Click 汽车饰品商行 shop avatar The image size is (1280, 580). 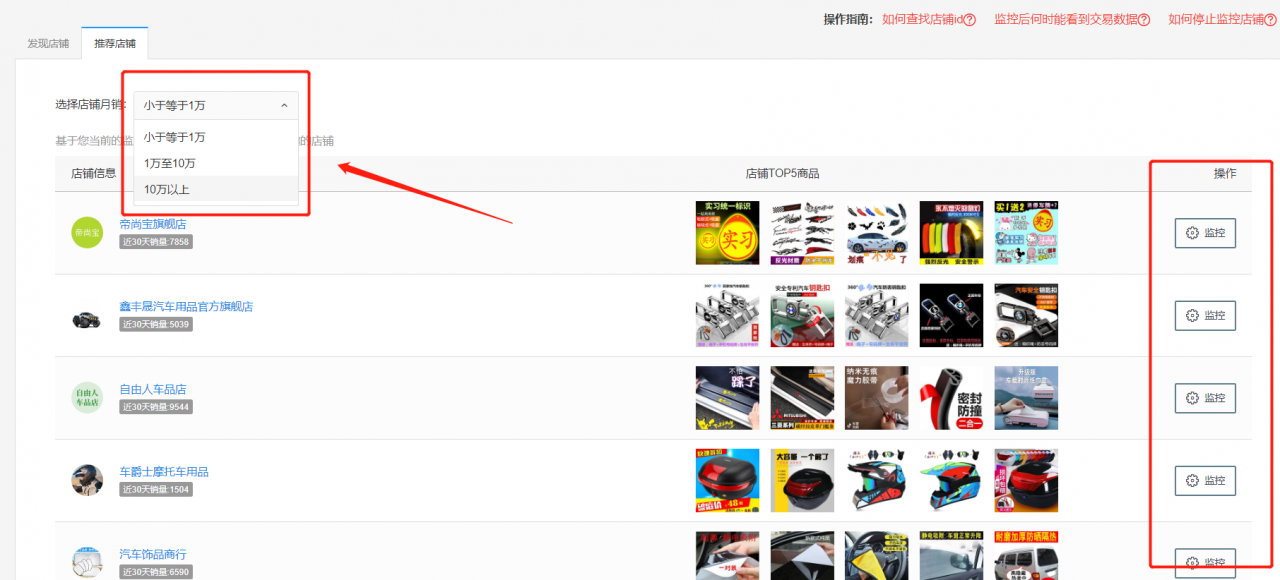[87, 562]
